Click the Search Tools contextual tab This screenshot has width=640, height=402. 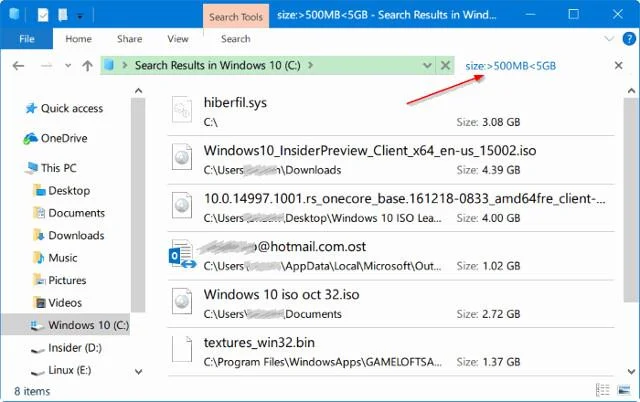236,17
